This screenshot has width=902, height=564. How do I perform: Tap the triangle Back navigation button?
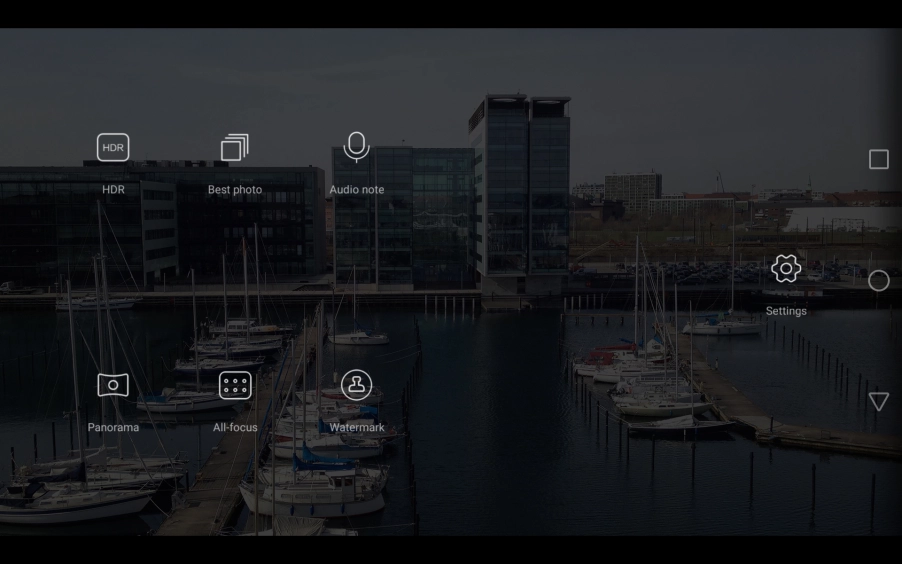[879, 401]
